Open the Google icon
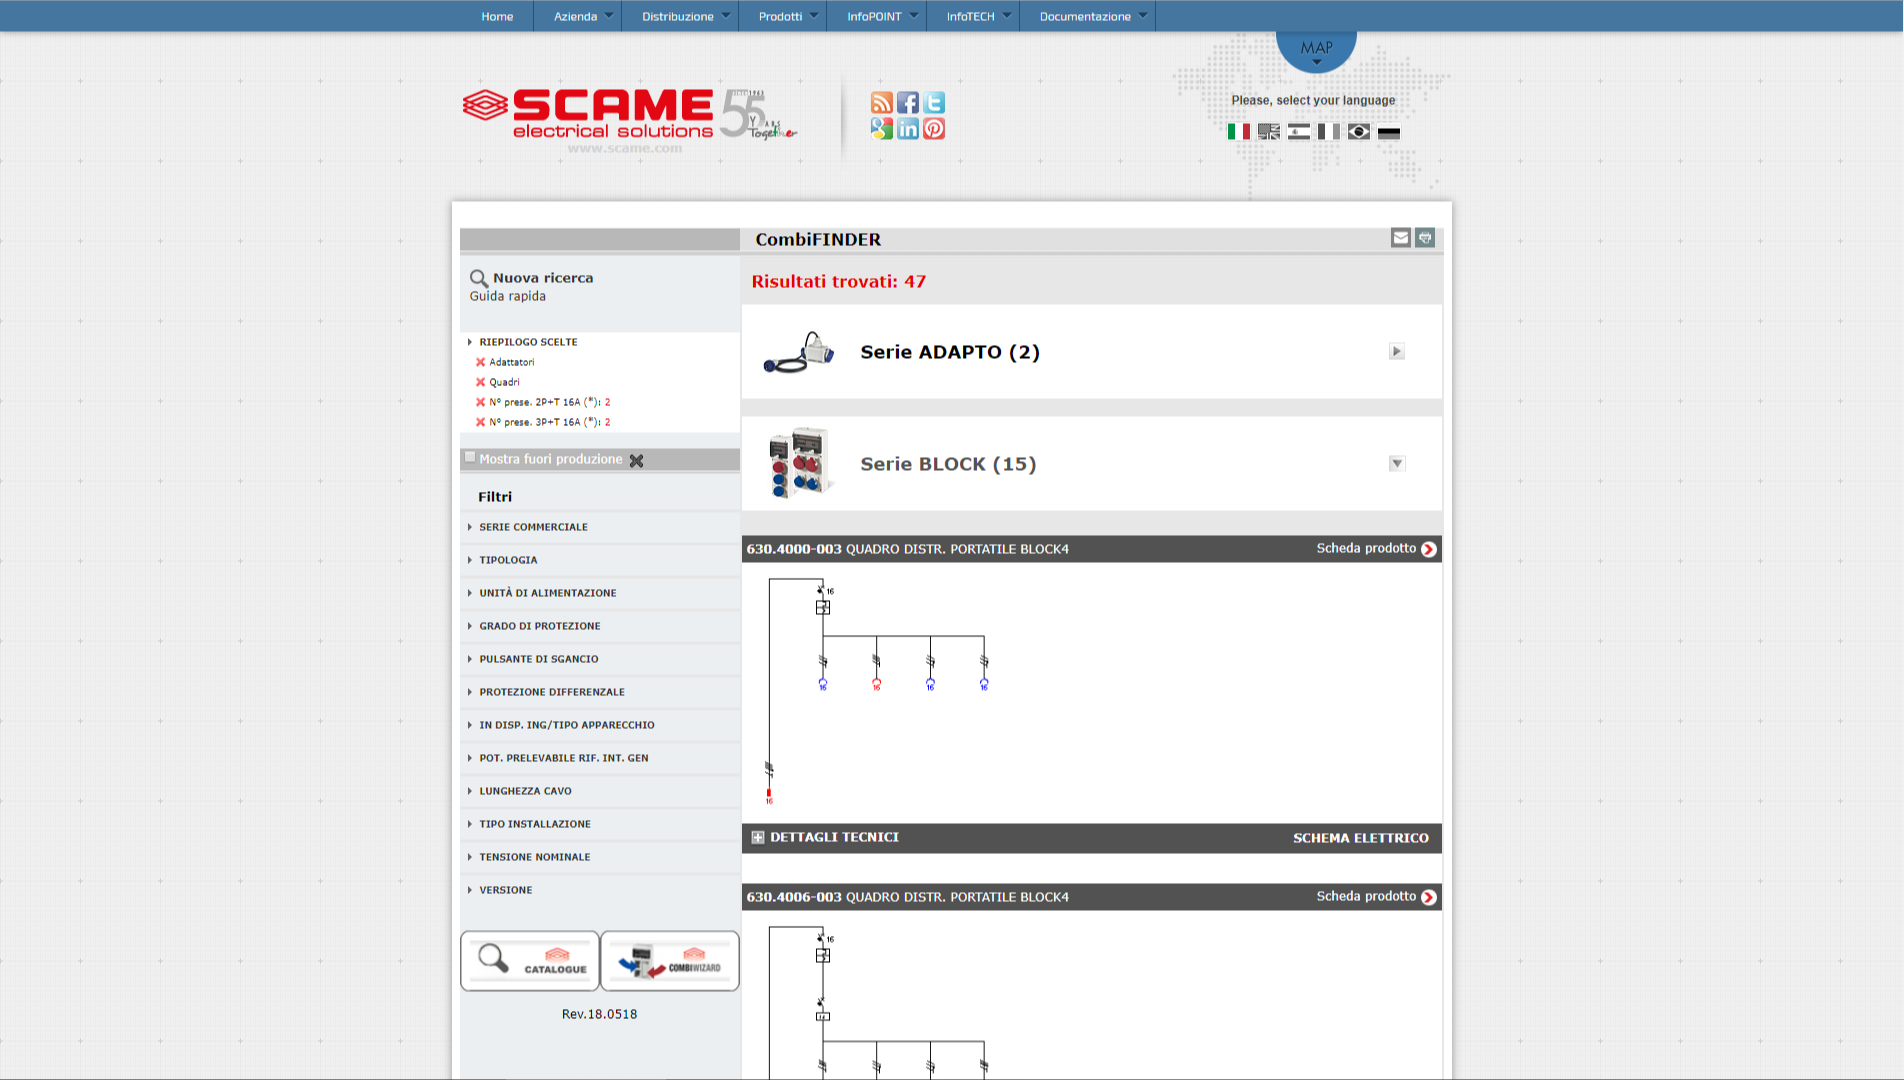This screenshot has height=1080, width=1904. pyautogui.click(x=881, y=129)
